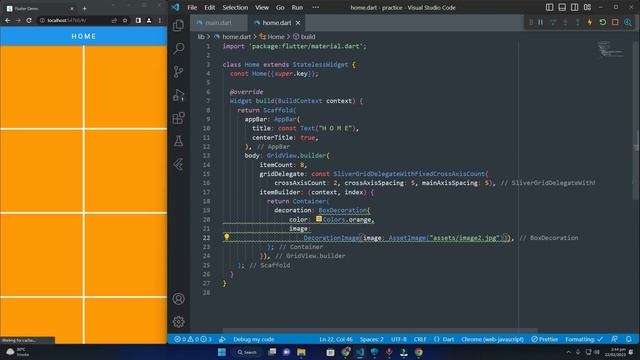This screenshot has height=360, width=640.
Task: Open the Selection menu
Action: (x=235, y=7)
